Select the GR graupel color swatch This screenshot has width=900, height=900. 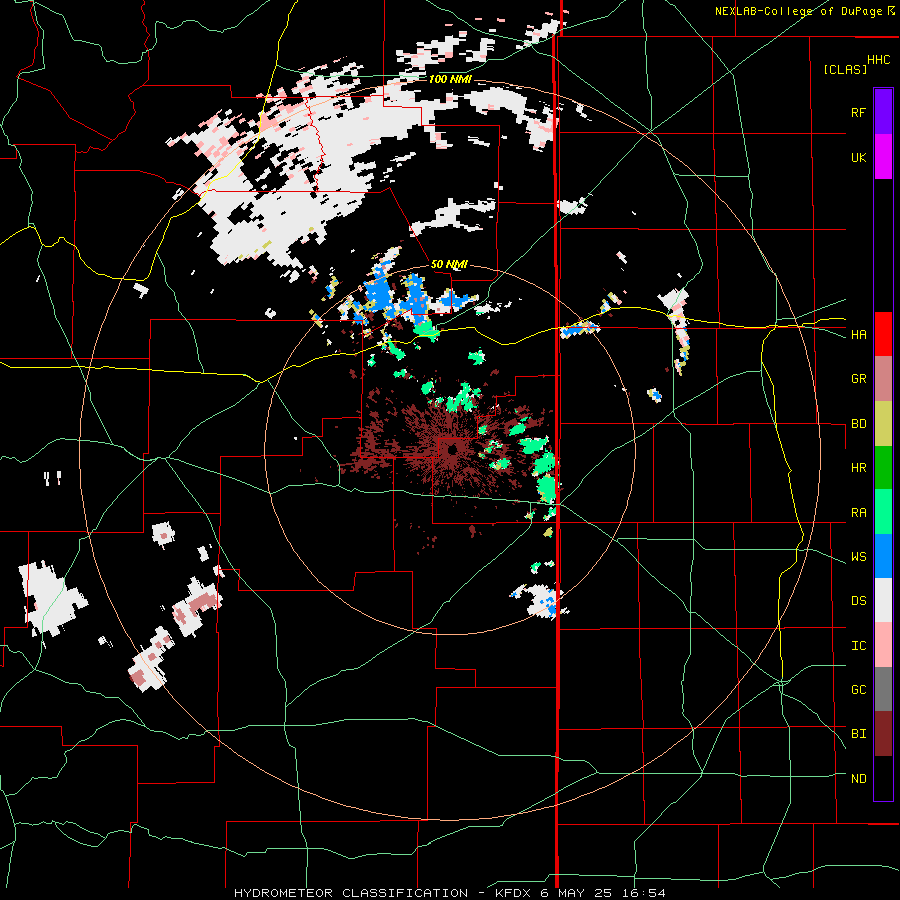(883, 379)
